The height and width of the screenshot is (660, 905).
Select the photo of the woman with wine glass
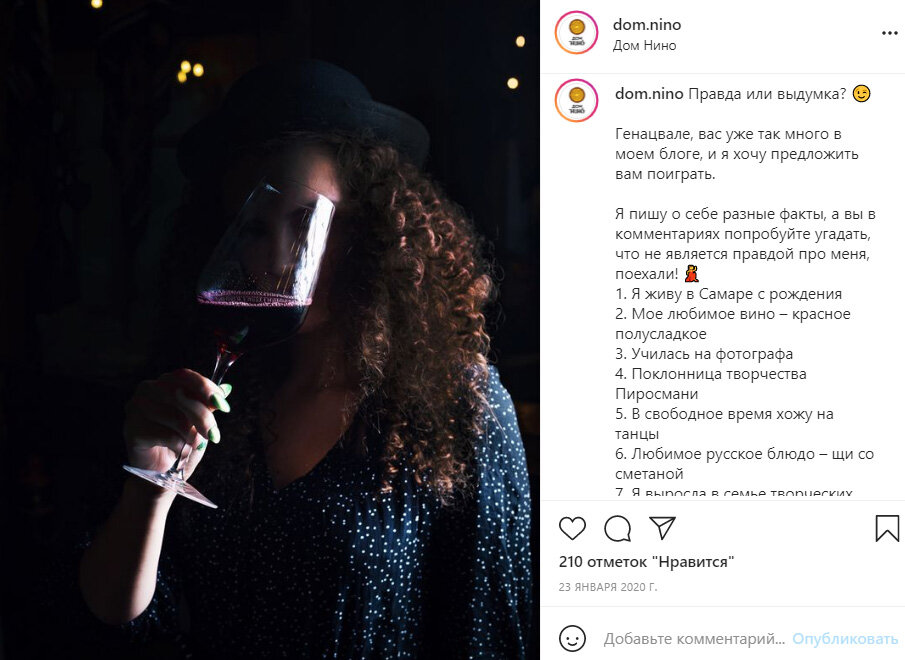pyautogui.click(x=270, y=330)
